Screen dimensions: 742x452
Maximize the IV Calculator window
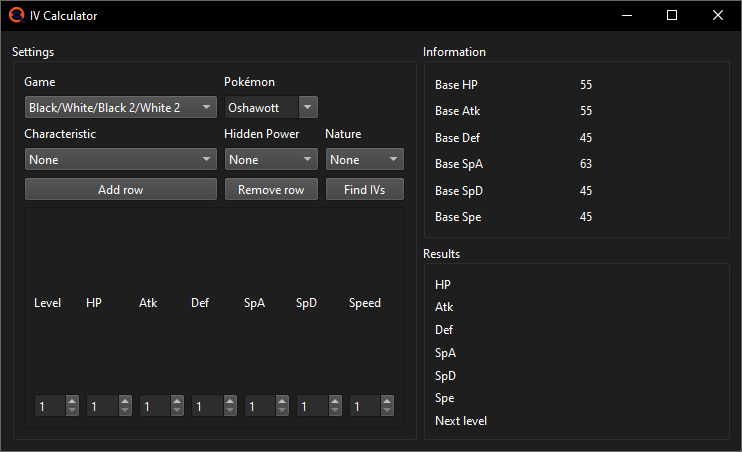(672, 15)
